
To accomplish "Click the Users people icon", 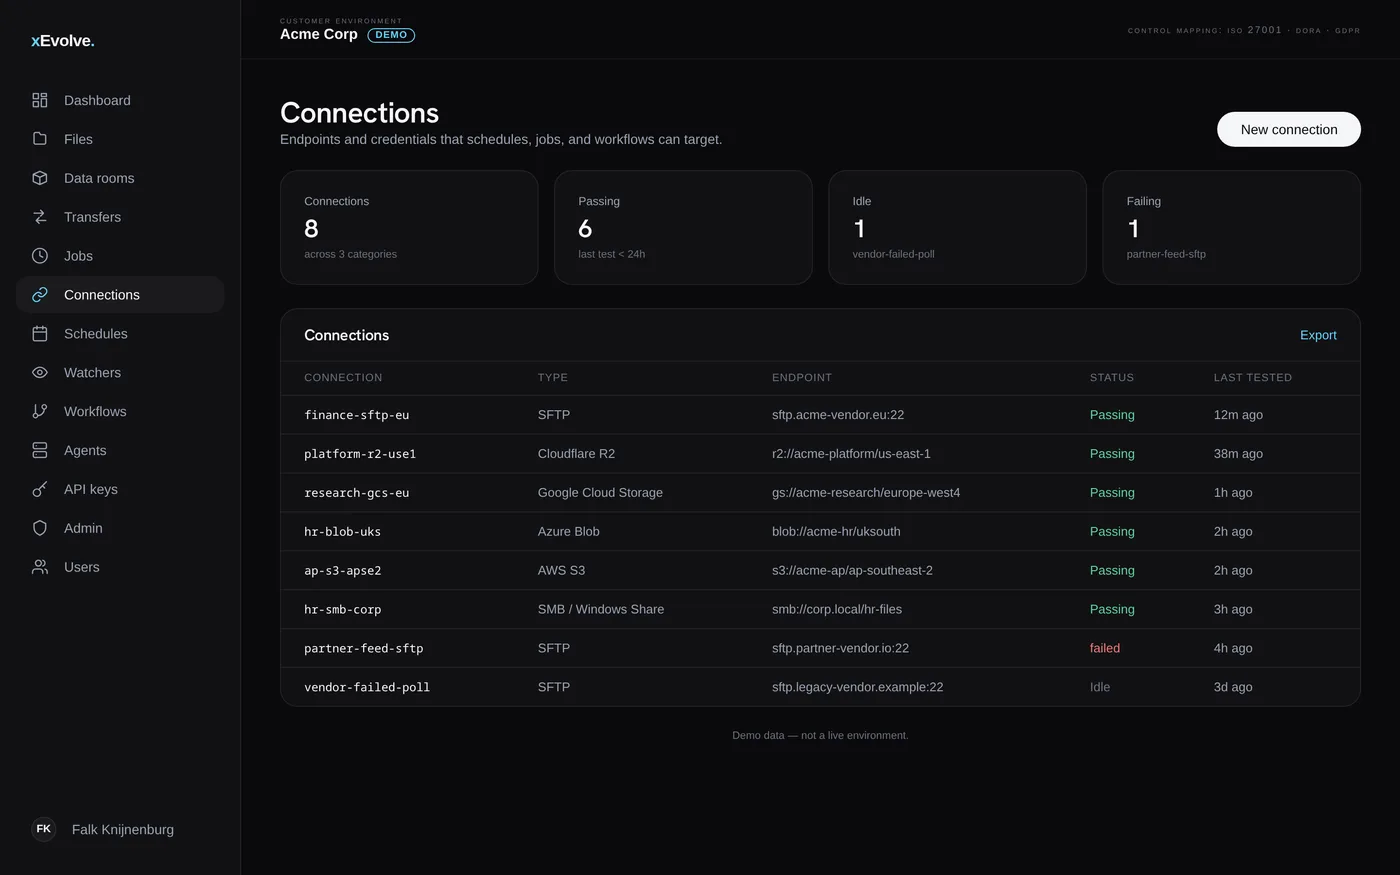I will click(x=40, y=567).
